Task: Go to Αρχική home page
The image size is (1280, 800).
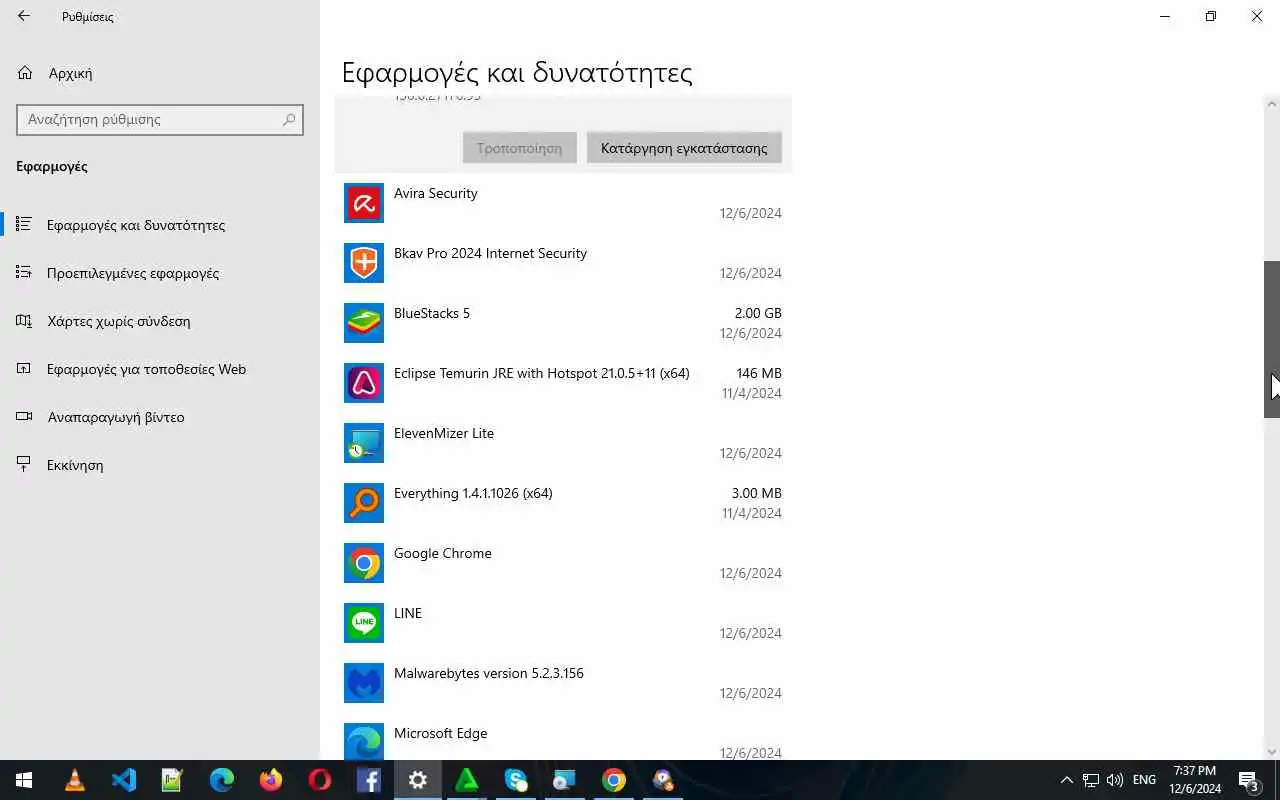Action: 160,73
